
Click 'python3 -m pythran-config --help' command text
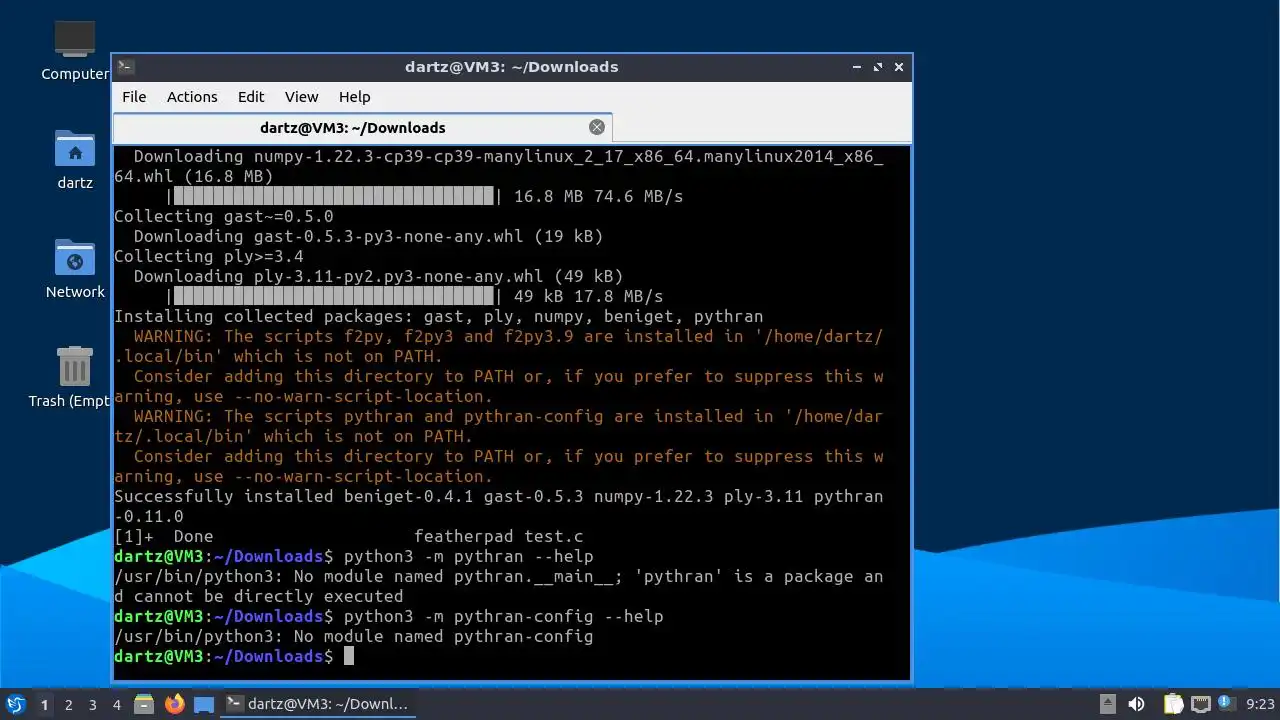pos(503,616)
